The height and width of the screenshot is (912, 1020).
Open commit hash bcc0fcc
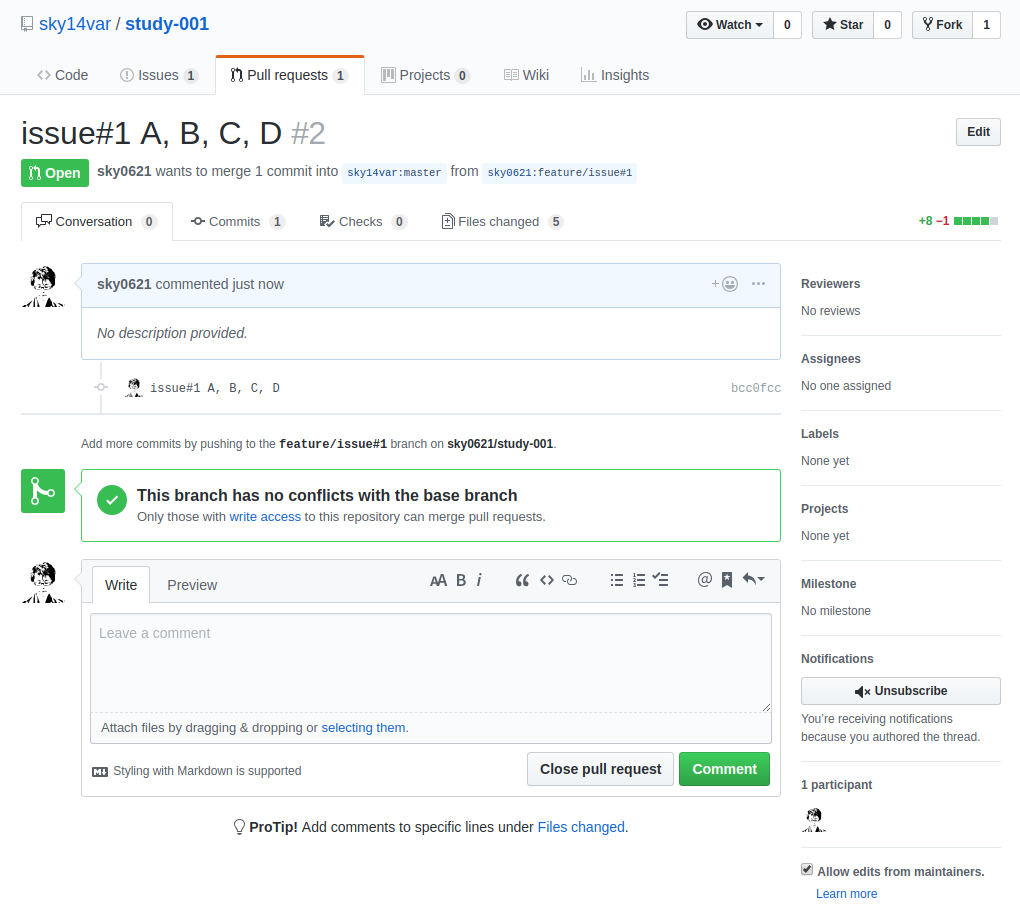(x=755, y=388)
